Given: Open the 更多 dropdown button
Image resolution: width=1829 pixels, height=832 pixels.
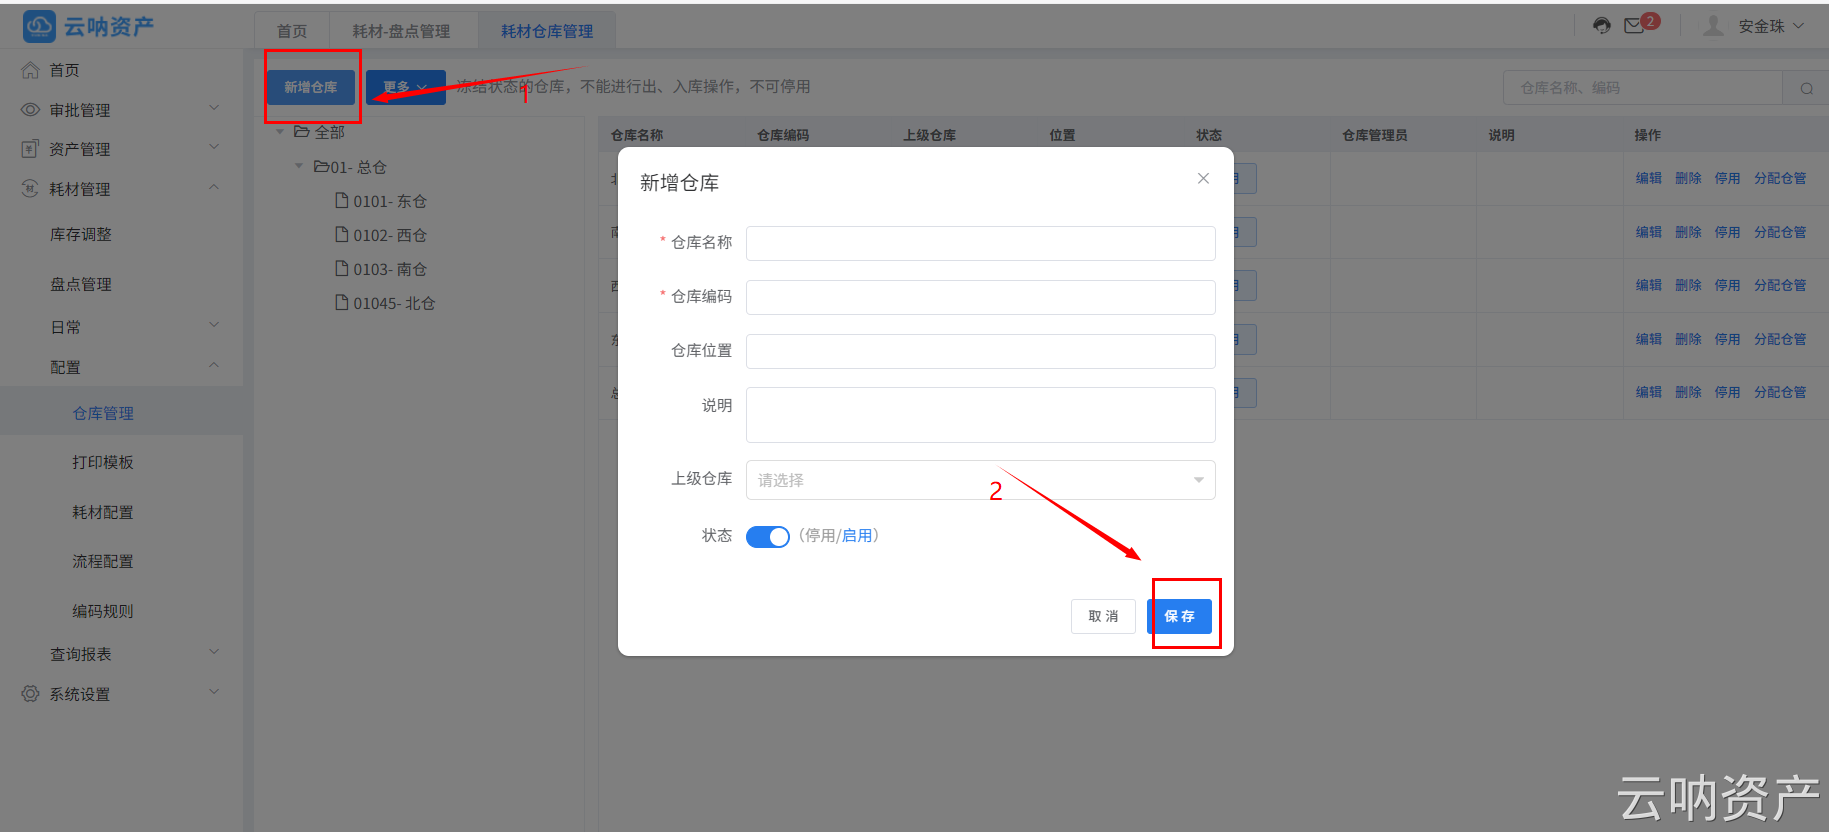Looking at the screenshot, I should [x=405, y=87].
